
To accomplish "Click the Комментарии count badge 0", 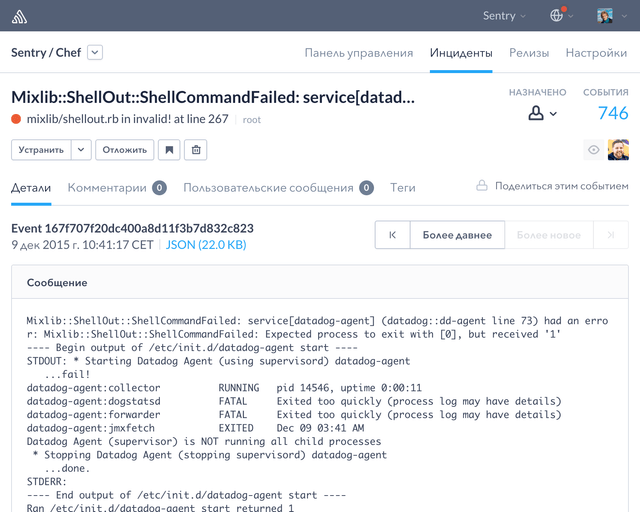I will [x=159, y=188].
